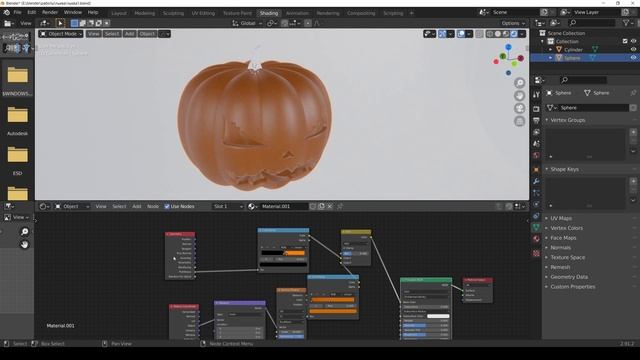Click the Sphere mesh fake user icon

[x=633, y=108]
